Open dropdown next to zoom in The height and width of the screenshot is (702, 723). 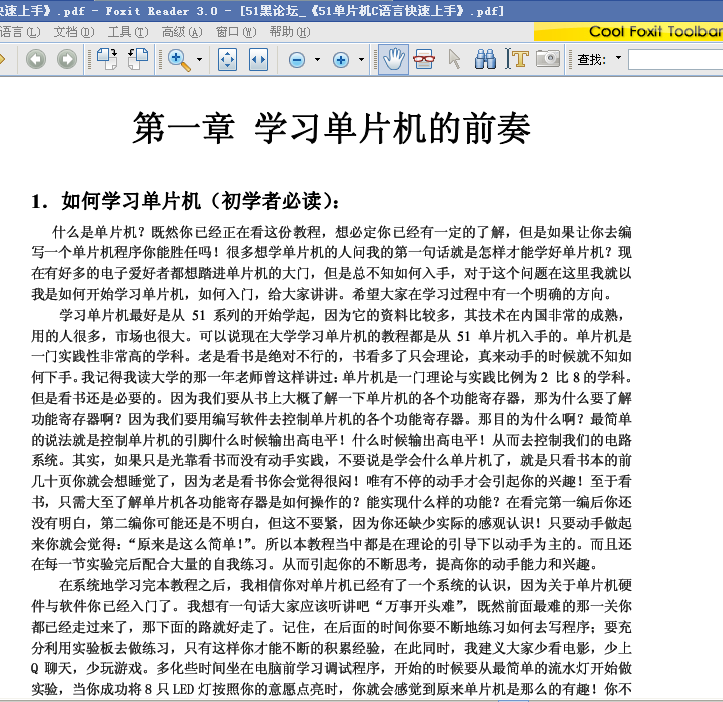361,59
